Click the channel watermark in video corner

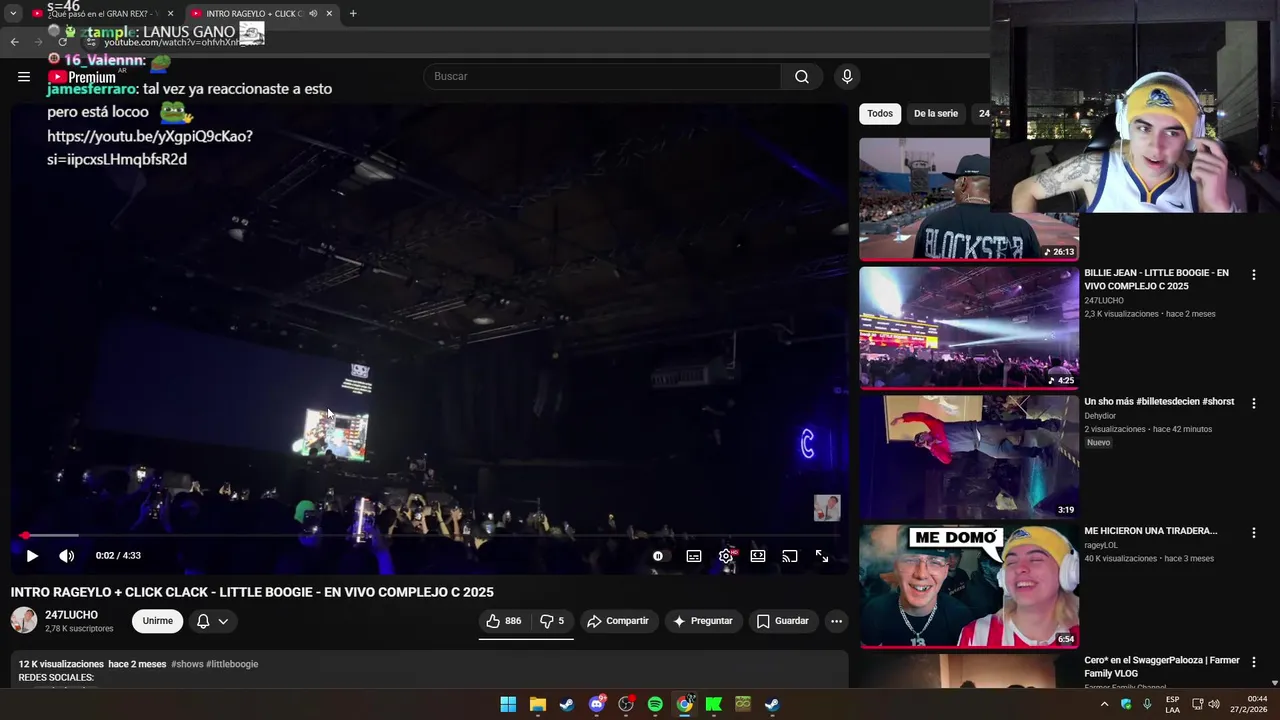coord(827,508)
